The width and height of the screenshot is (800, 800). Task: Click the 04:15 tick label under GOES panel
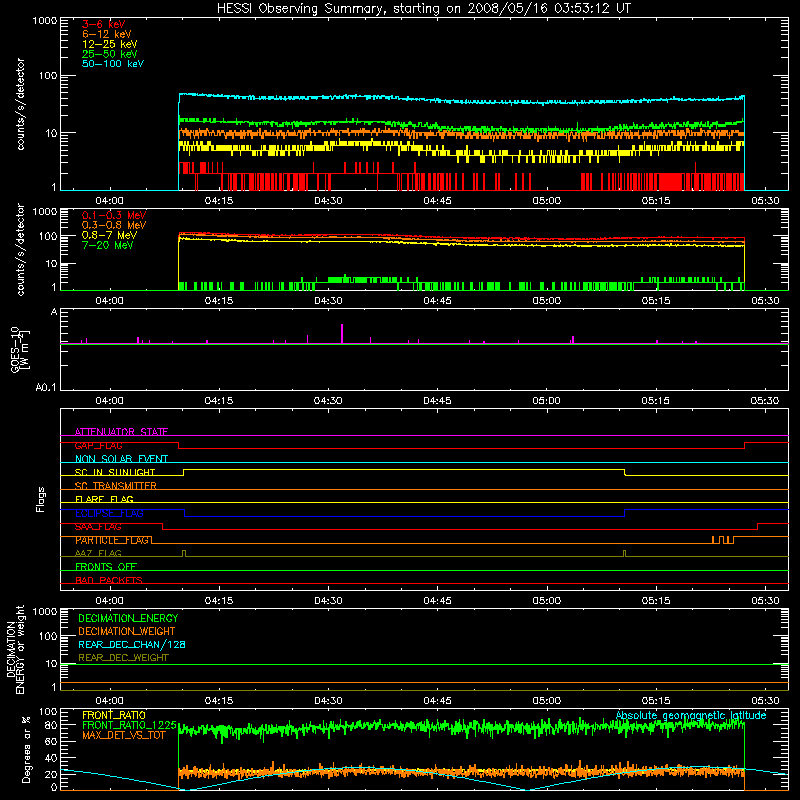point(218,401)
